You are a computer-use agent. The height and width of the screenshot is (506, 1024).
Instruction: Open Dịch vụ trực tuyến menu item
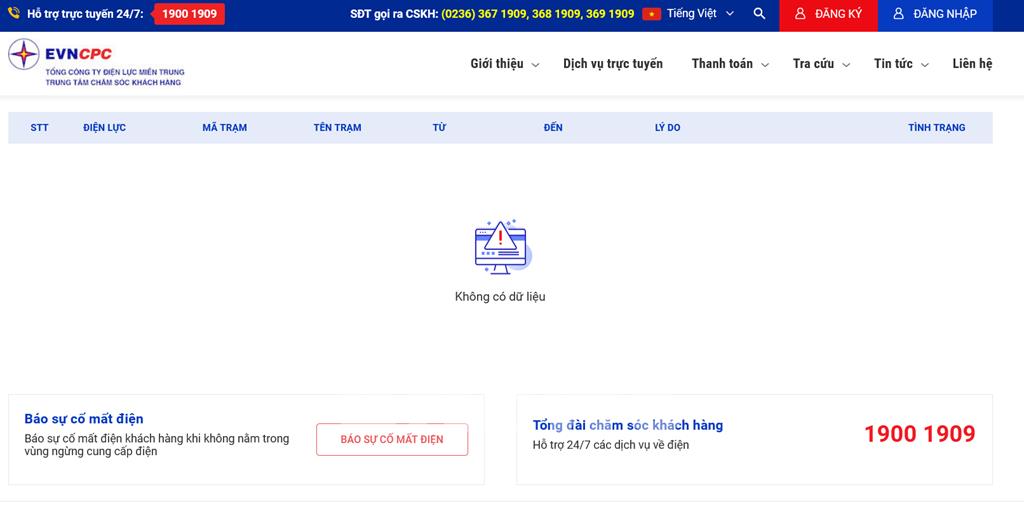[x=612, y=64]
